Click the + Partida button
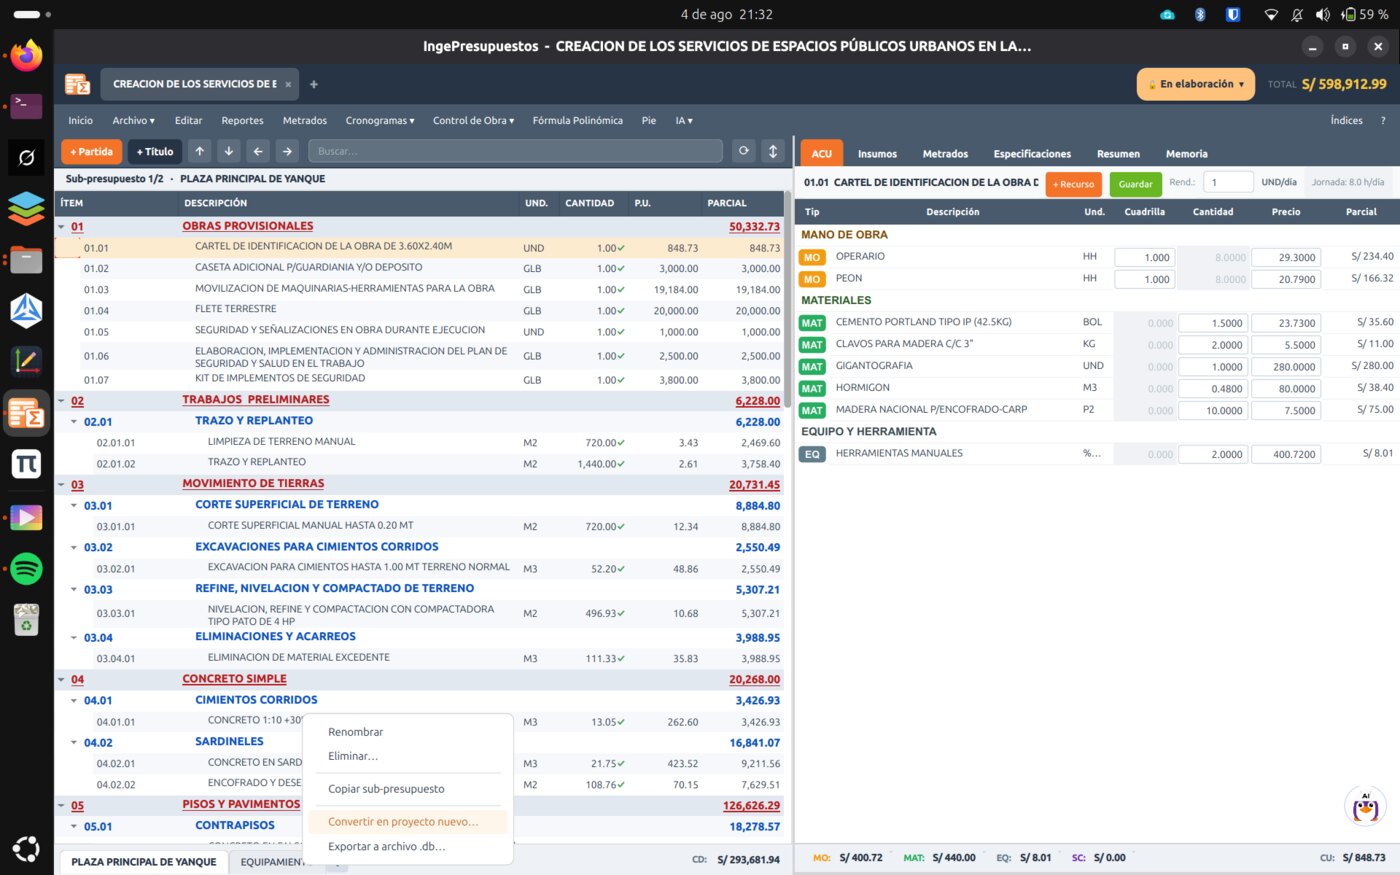 (91, 151)
